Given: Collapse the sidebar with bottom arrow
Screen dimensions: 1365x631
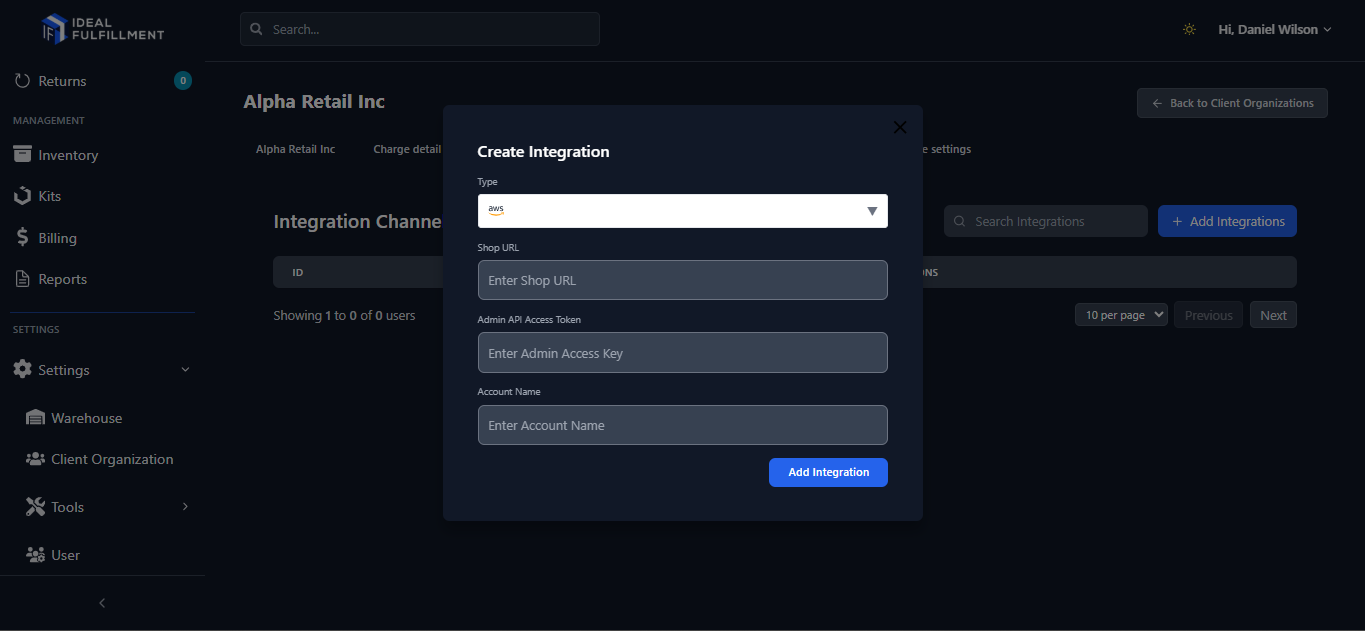Looking at the screenshot, I should tap(102, 603).
